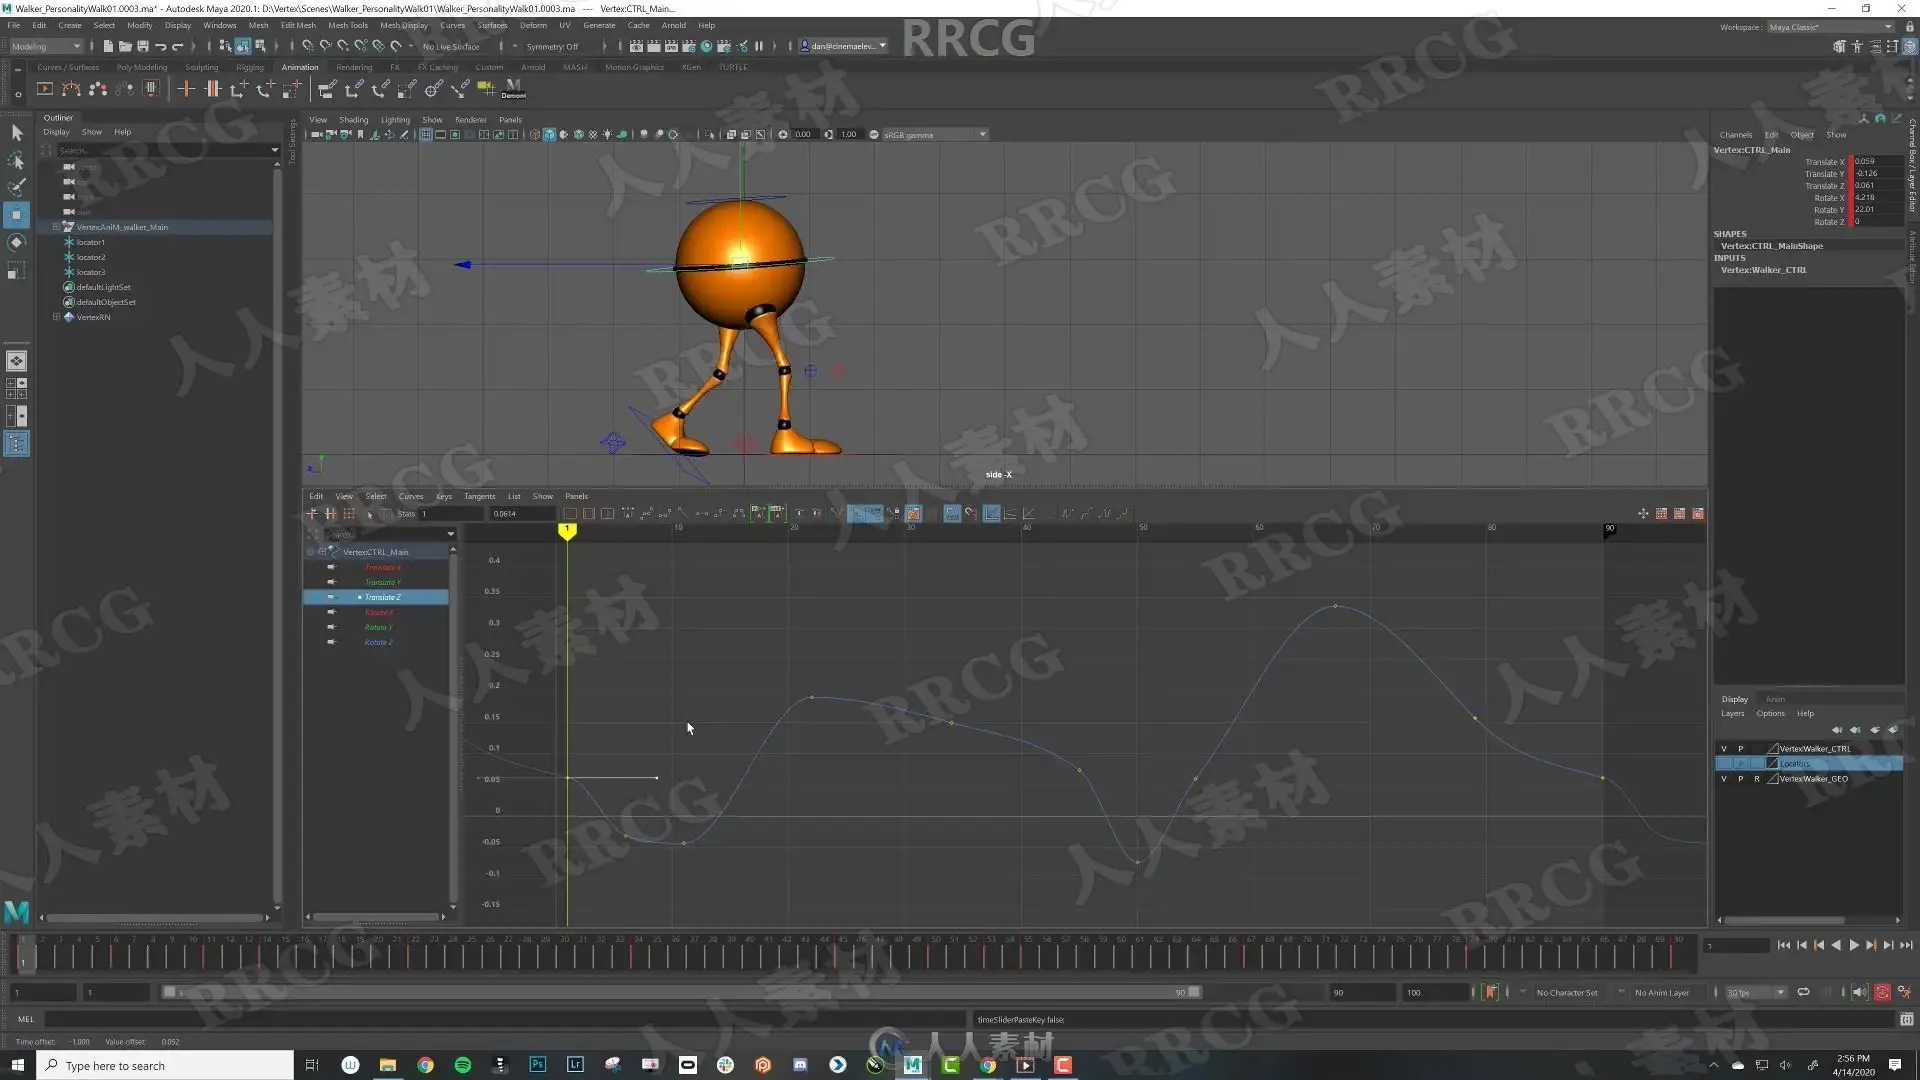Open the 30 fps frame rate dropdown

click(x=1756, y=992)
